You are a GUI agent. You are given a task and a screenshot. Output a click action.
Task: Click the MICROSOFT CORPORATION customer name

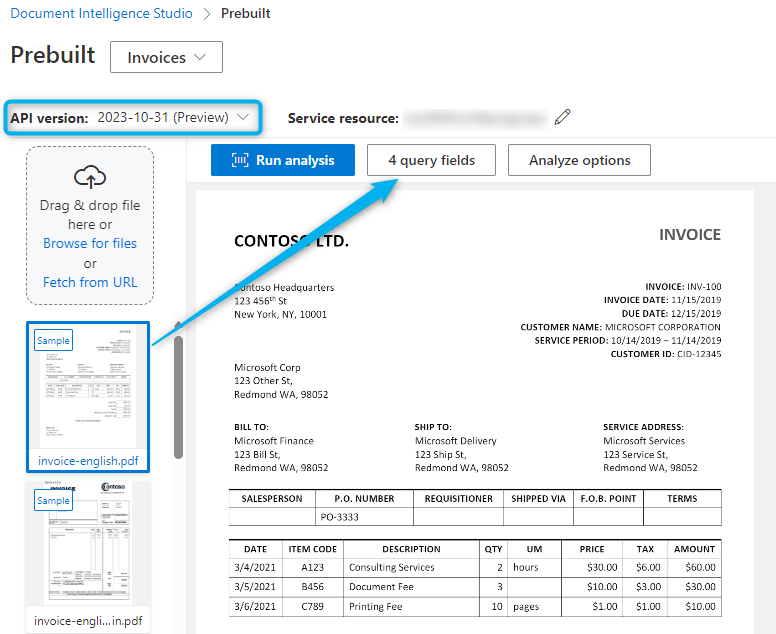point(663,327)
